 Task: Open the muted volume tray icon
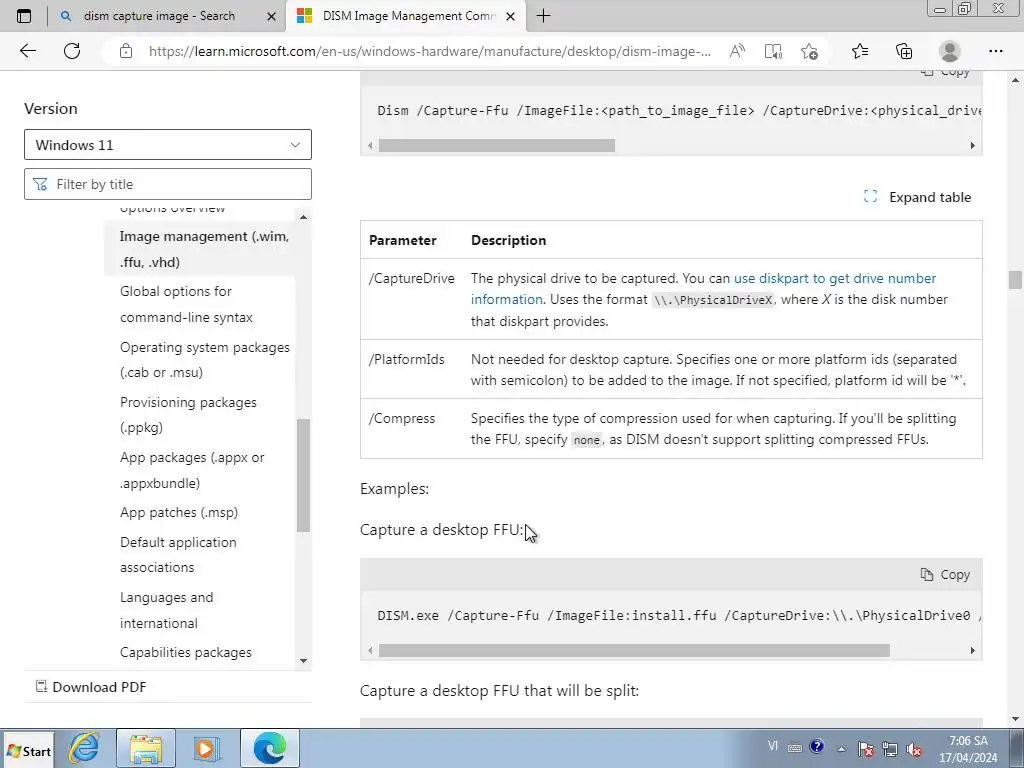(x=914, y=750)
